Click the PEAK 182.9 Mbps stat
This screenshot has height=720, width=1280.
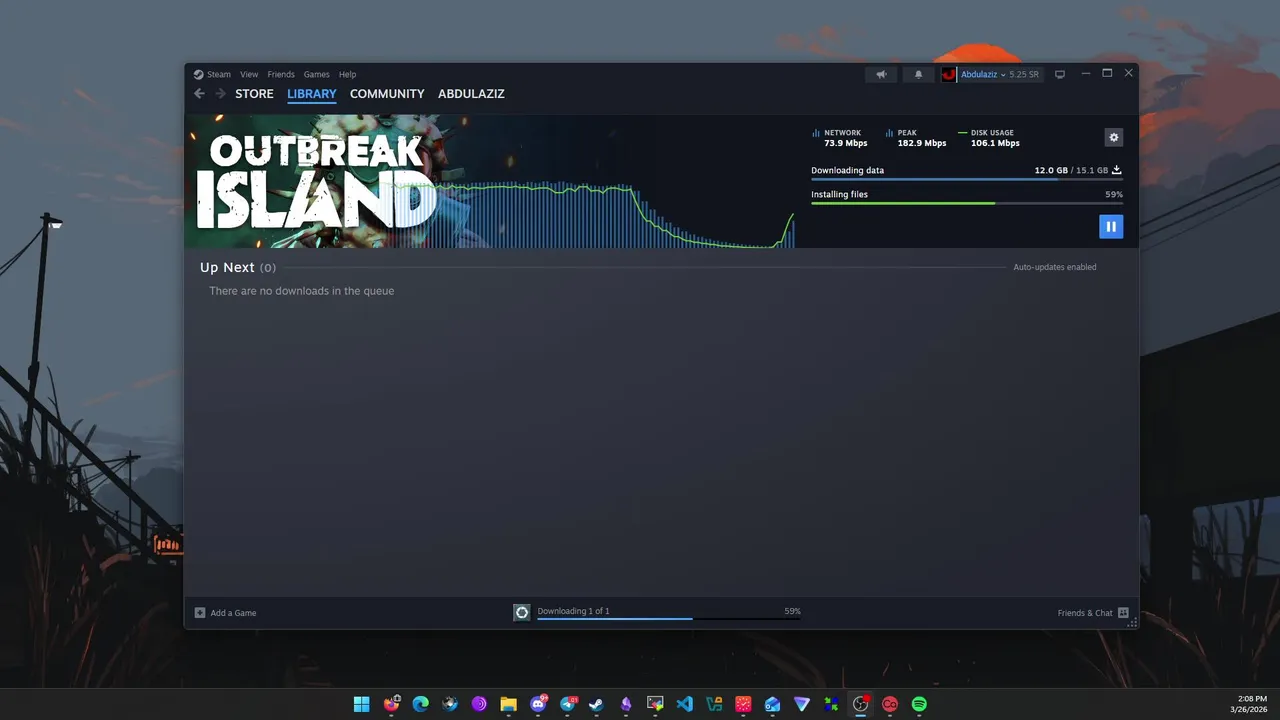pos(916,138)
